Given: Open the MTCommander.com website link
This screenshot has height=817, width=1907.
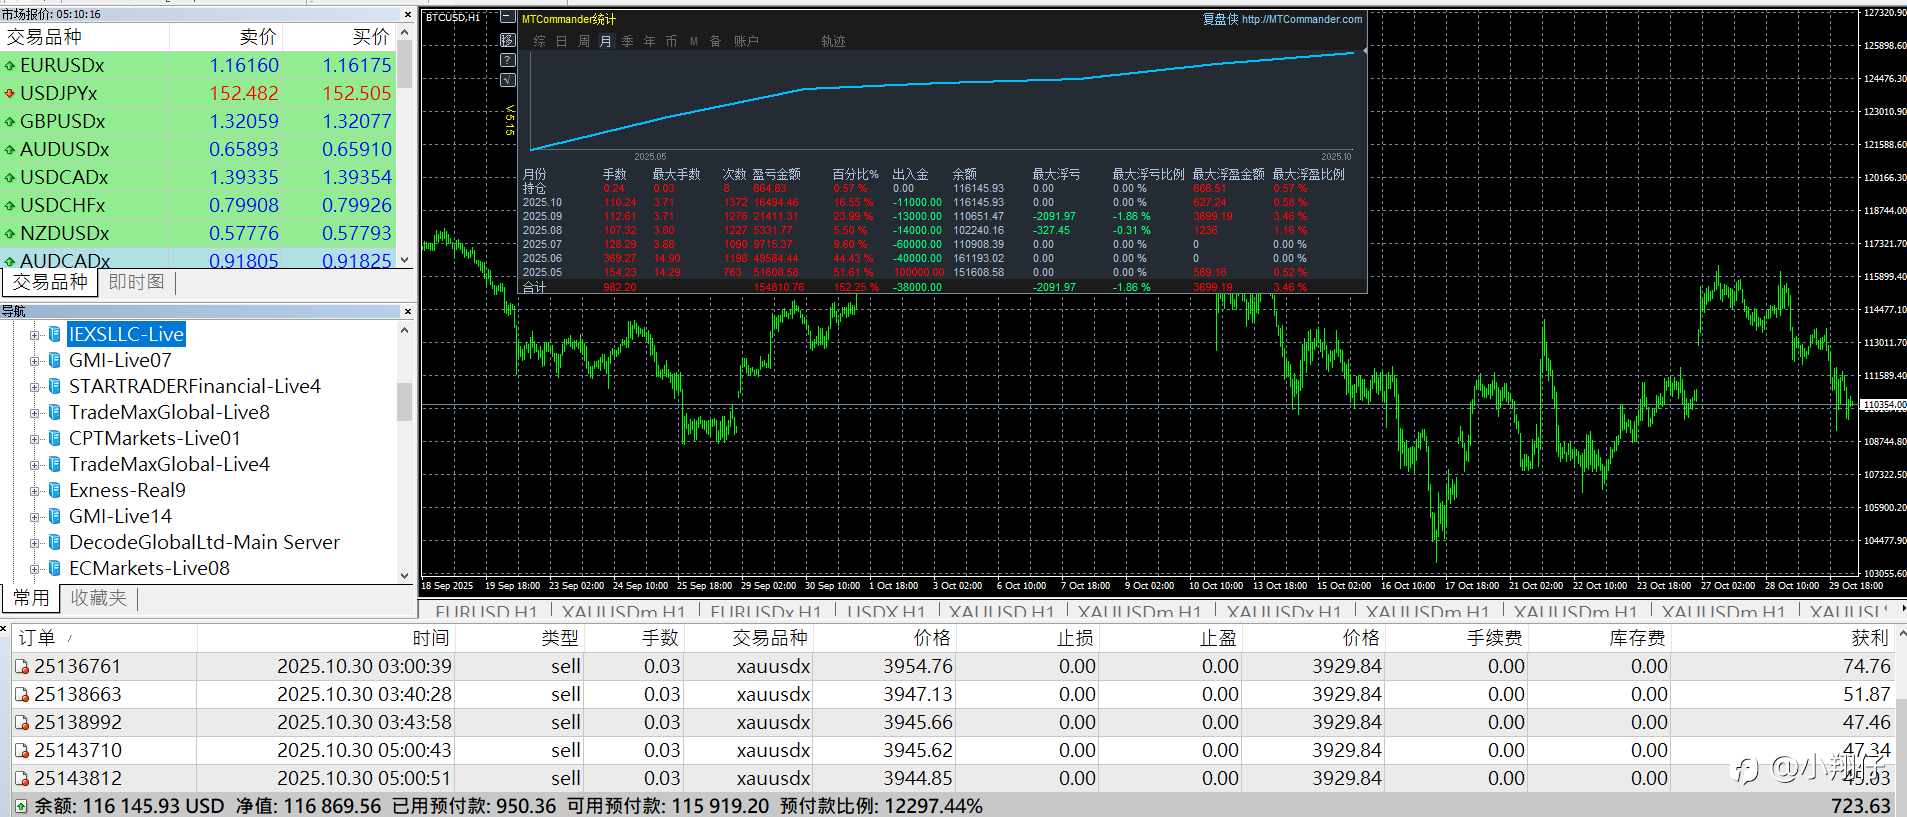Looking at the screenshot, I should tap(1301, 19).
